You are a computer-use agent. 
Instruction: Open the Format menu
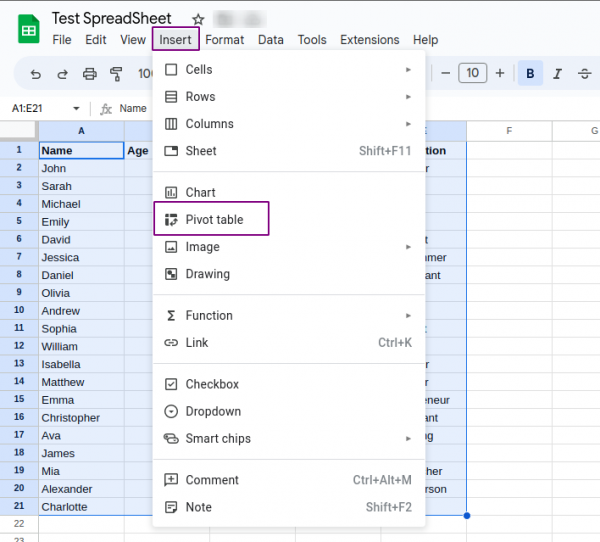(225, 40)
